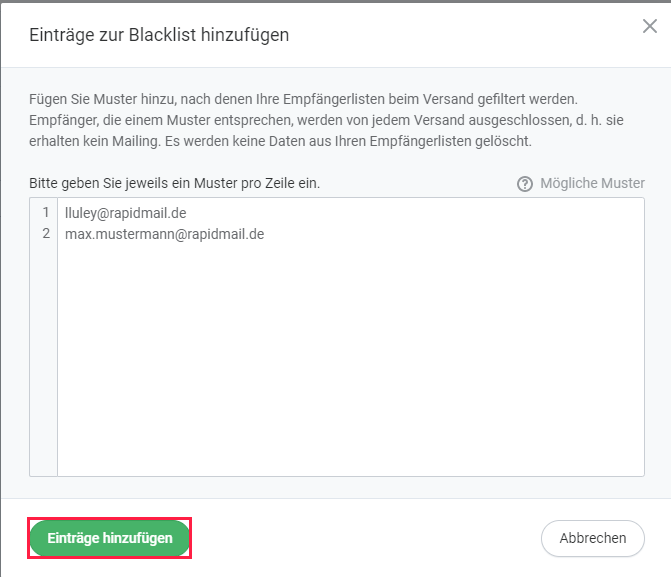
Task: Cancel with the Abbrechen button
Action: pyautogui.click(x=593, y=538)
